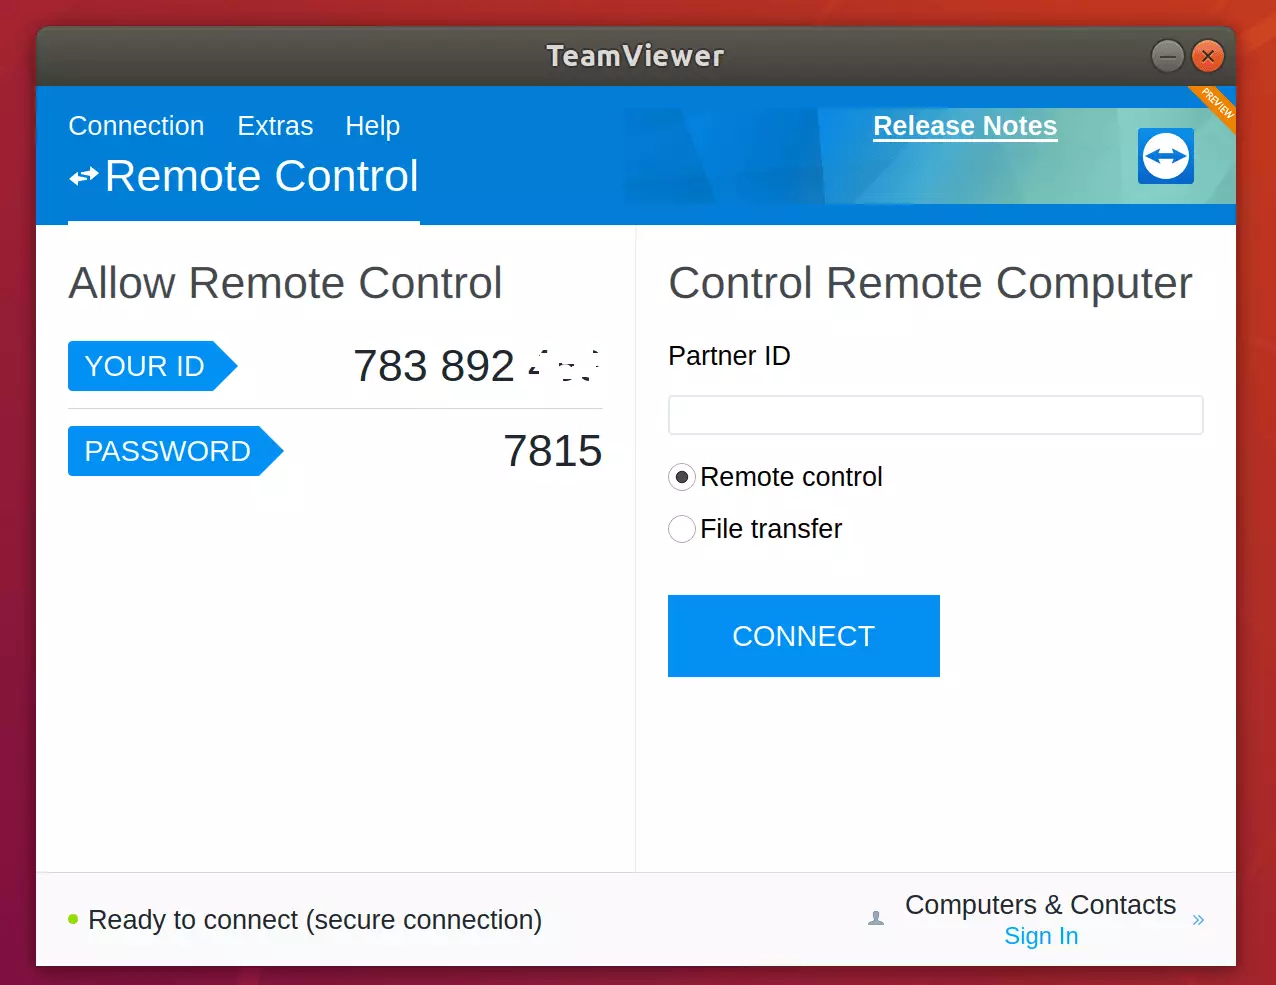Open the Connection menu
Viewport: 1276px width, 985px height.
136,126
